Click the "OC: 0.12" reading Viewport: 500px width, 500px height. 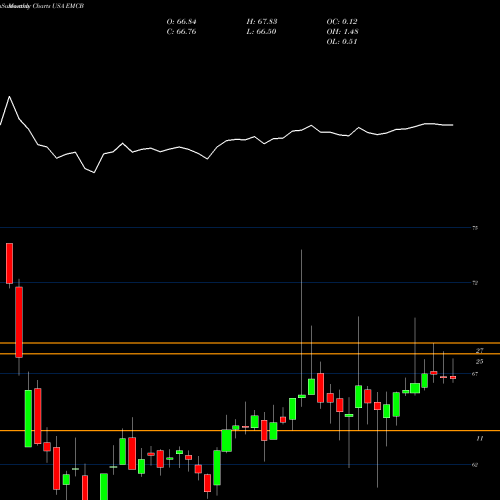[342, 22]
